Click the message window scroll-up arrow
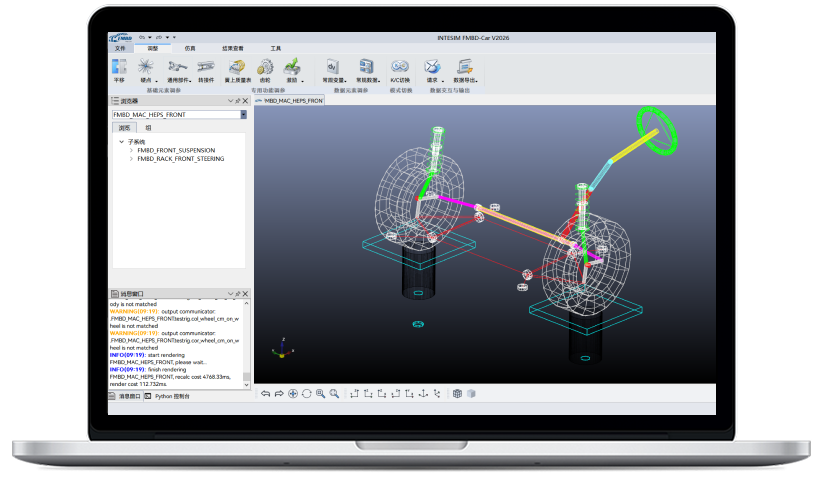 tap(246, 303)
